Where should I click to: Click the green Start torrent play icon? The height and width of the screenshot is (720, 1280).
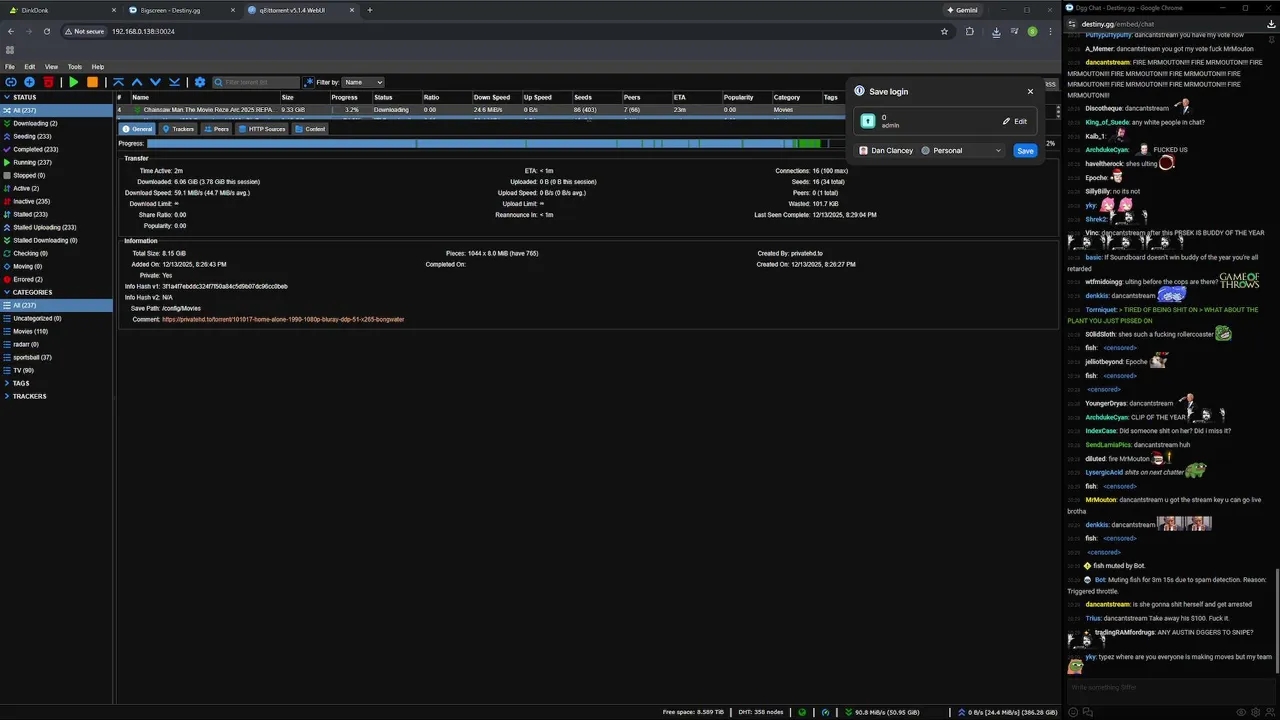(73, 82)
